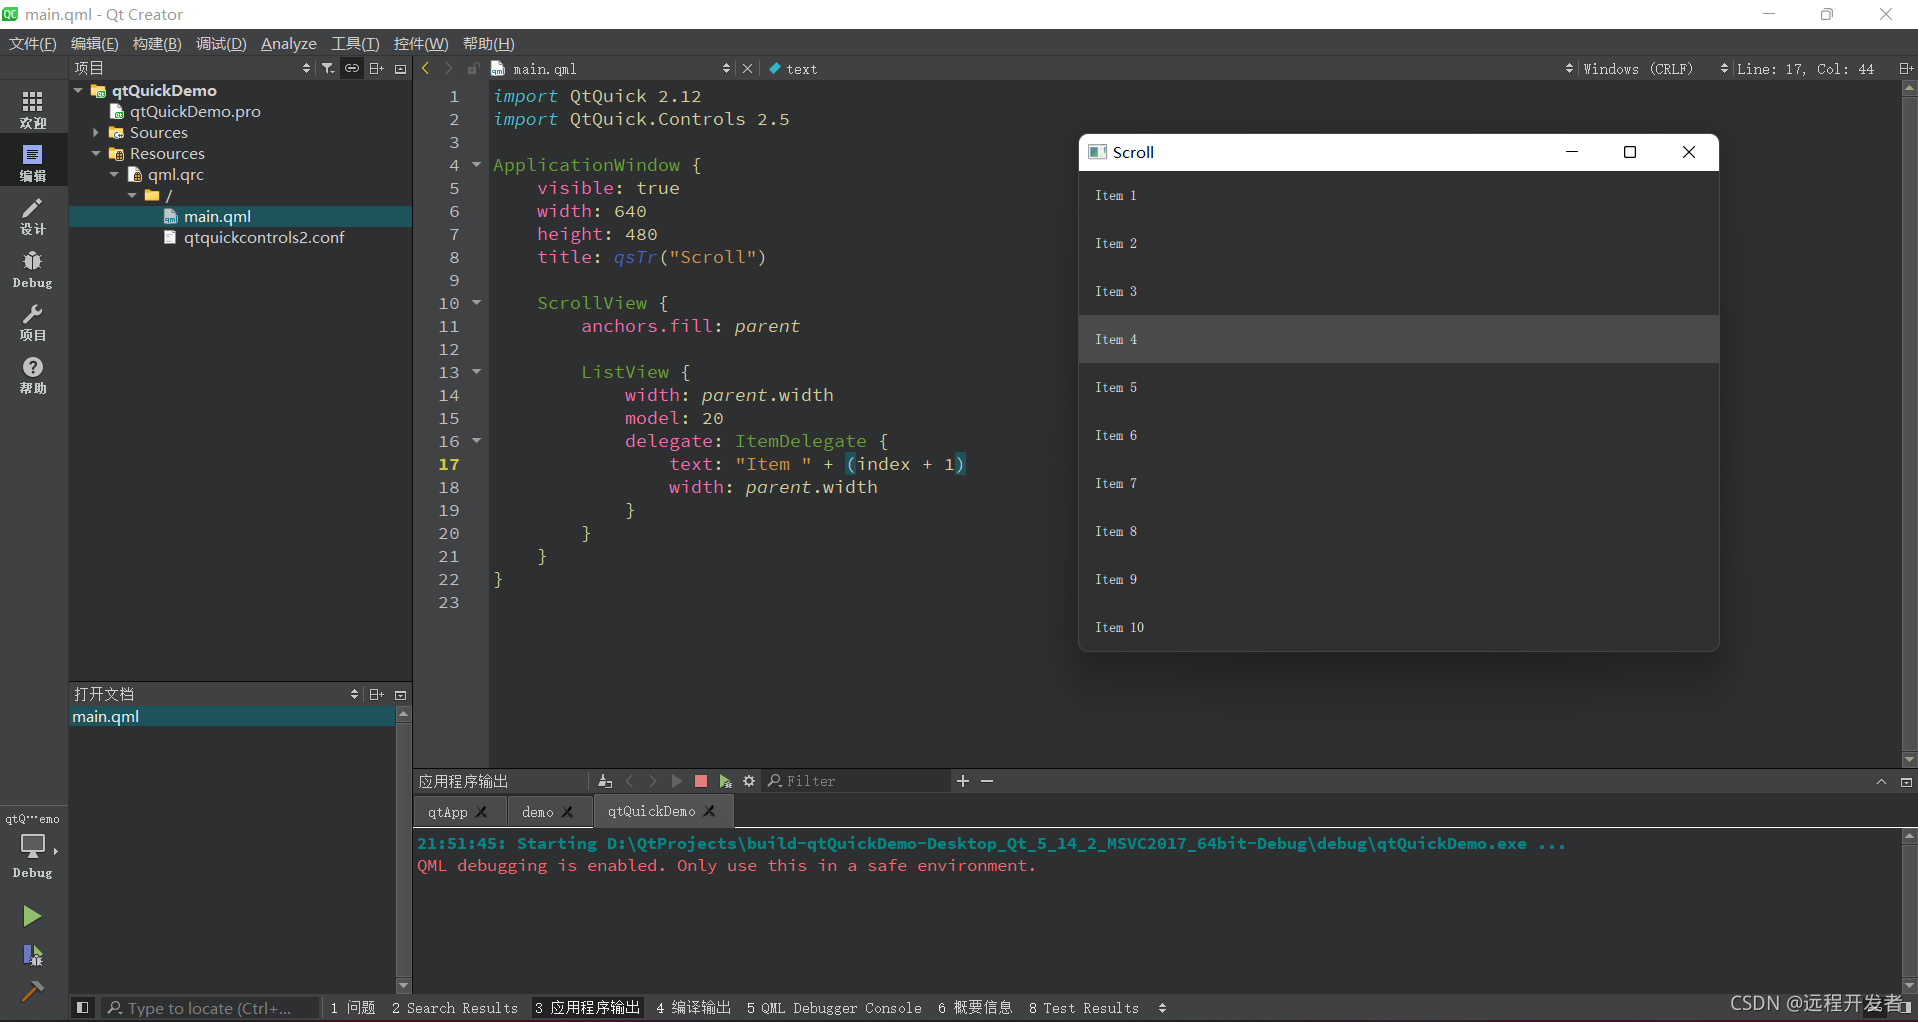Viewport: 1918px width, 1022px height.
Task: Click the Build hammer icon
Action: 32,991
